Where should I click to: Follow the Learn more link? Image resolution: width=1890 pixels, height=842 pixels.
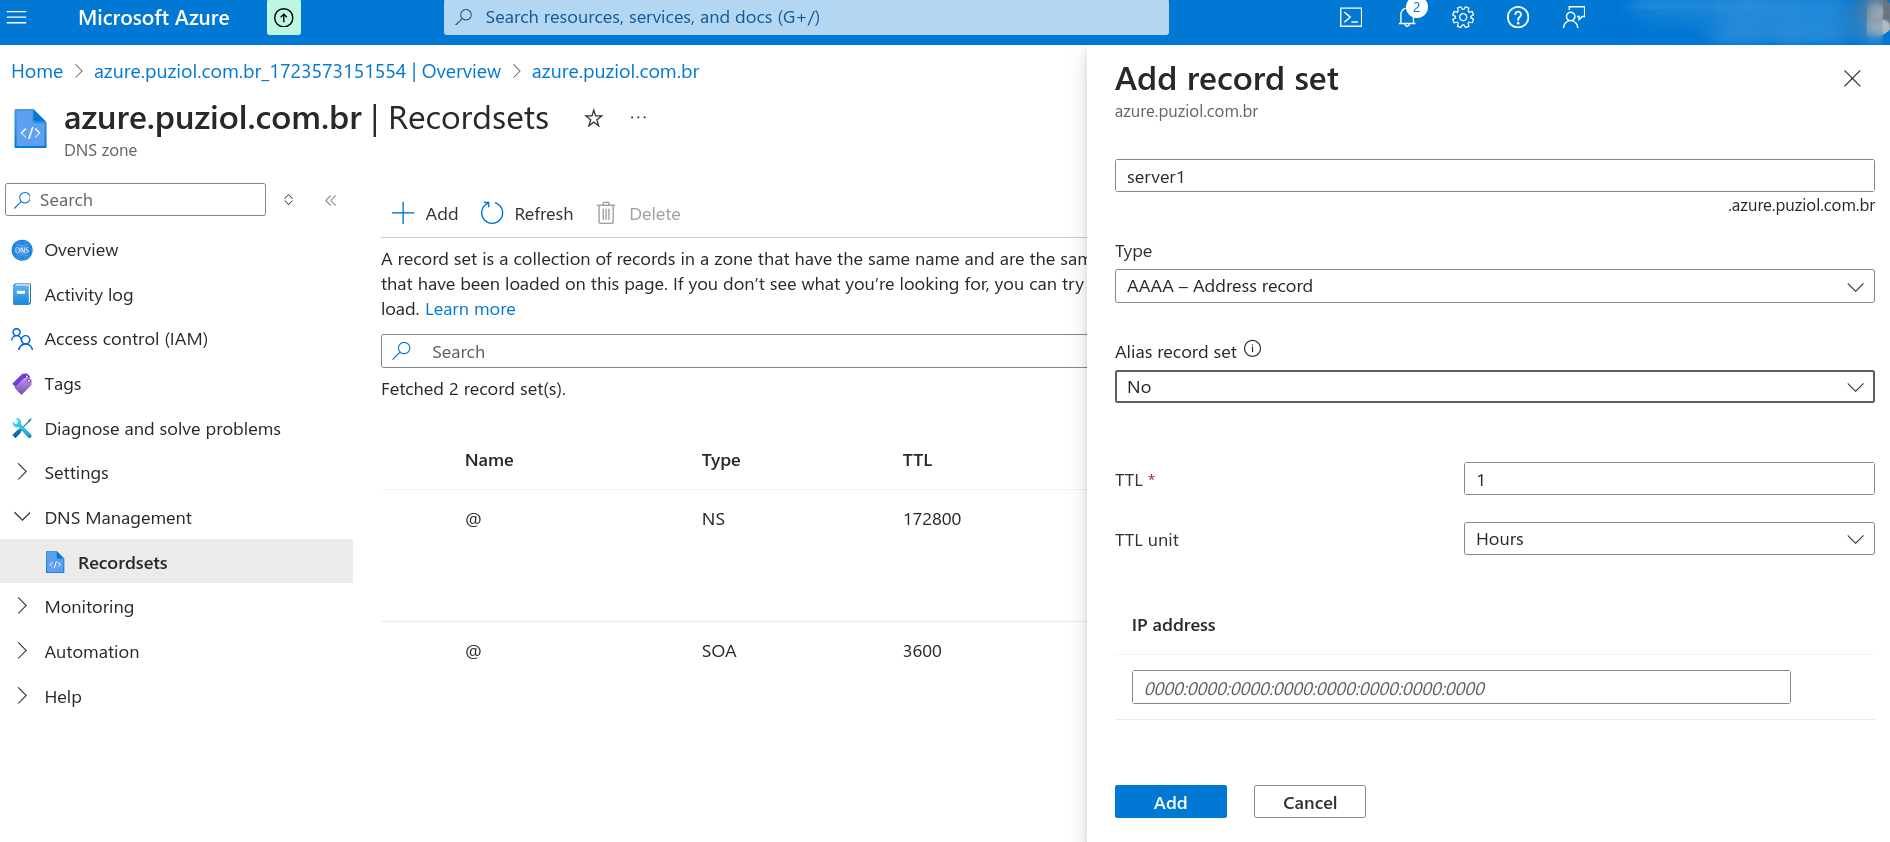click(x=470, y=309)
